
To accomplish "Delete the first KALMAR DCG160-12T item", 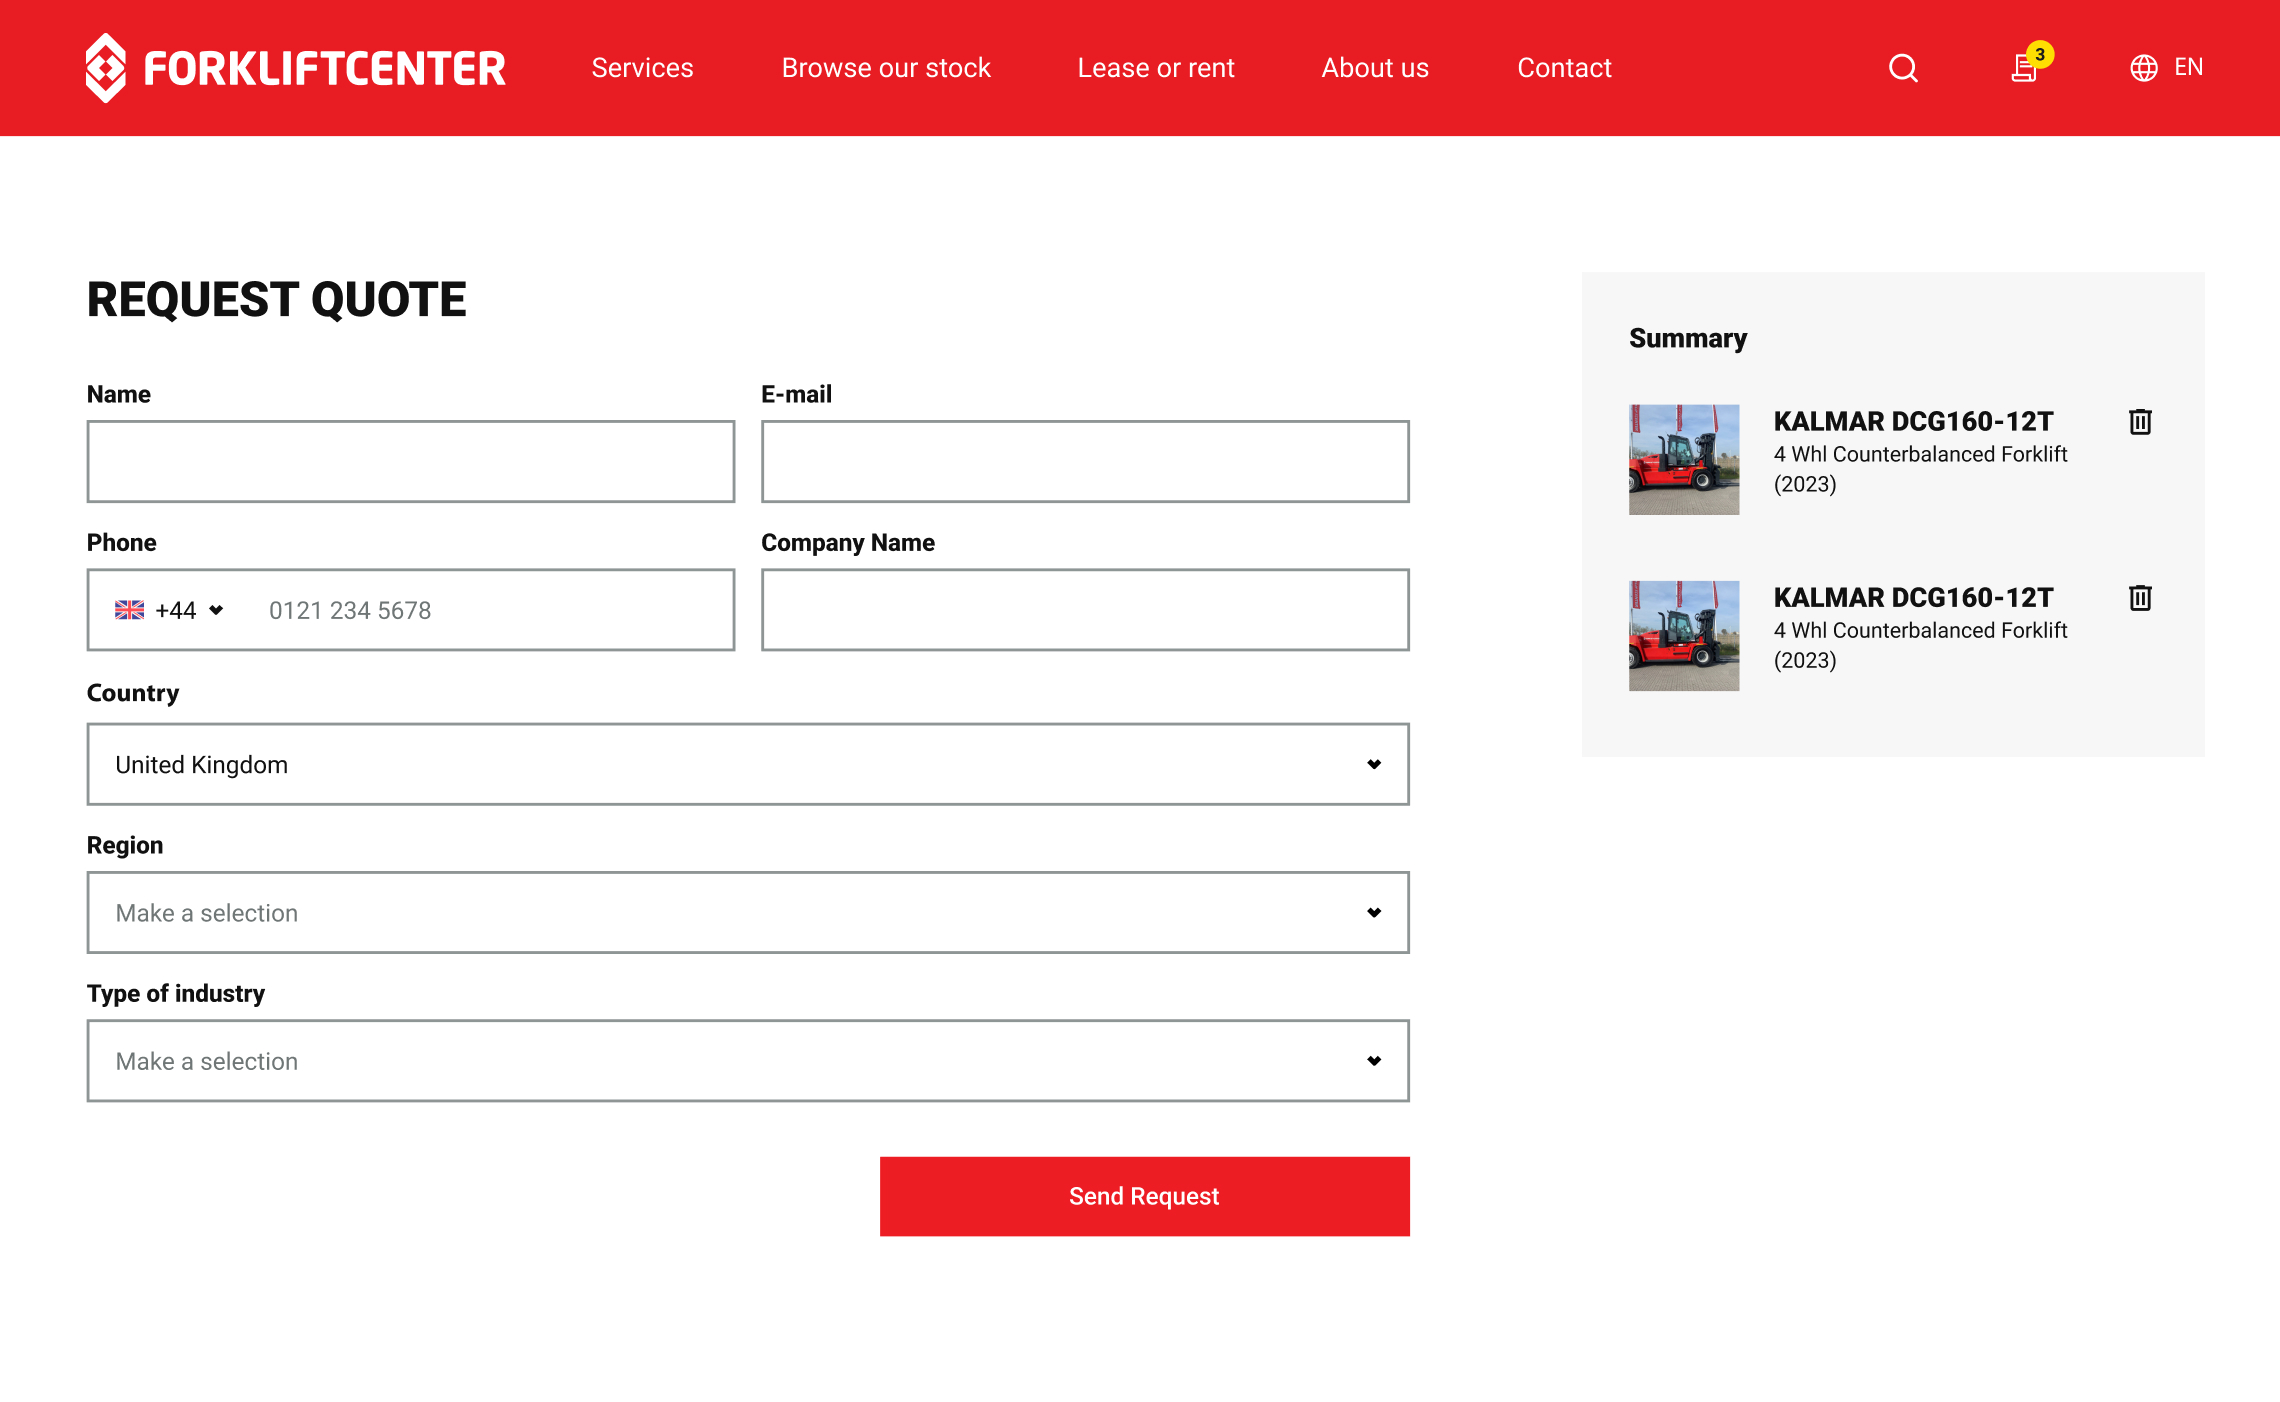I will point(2140,422).
